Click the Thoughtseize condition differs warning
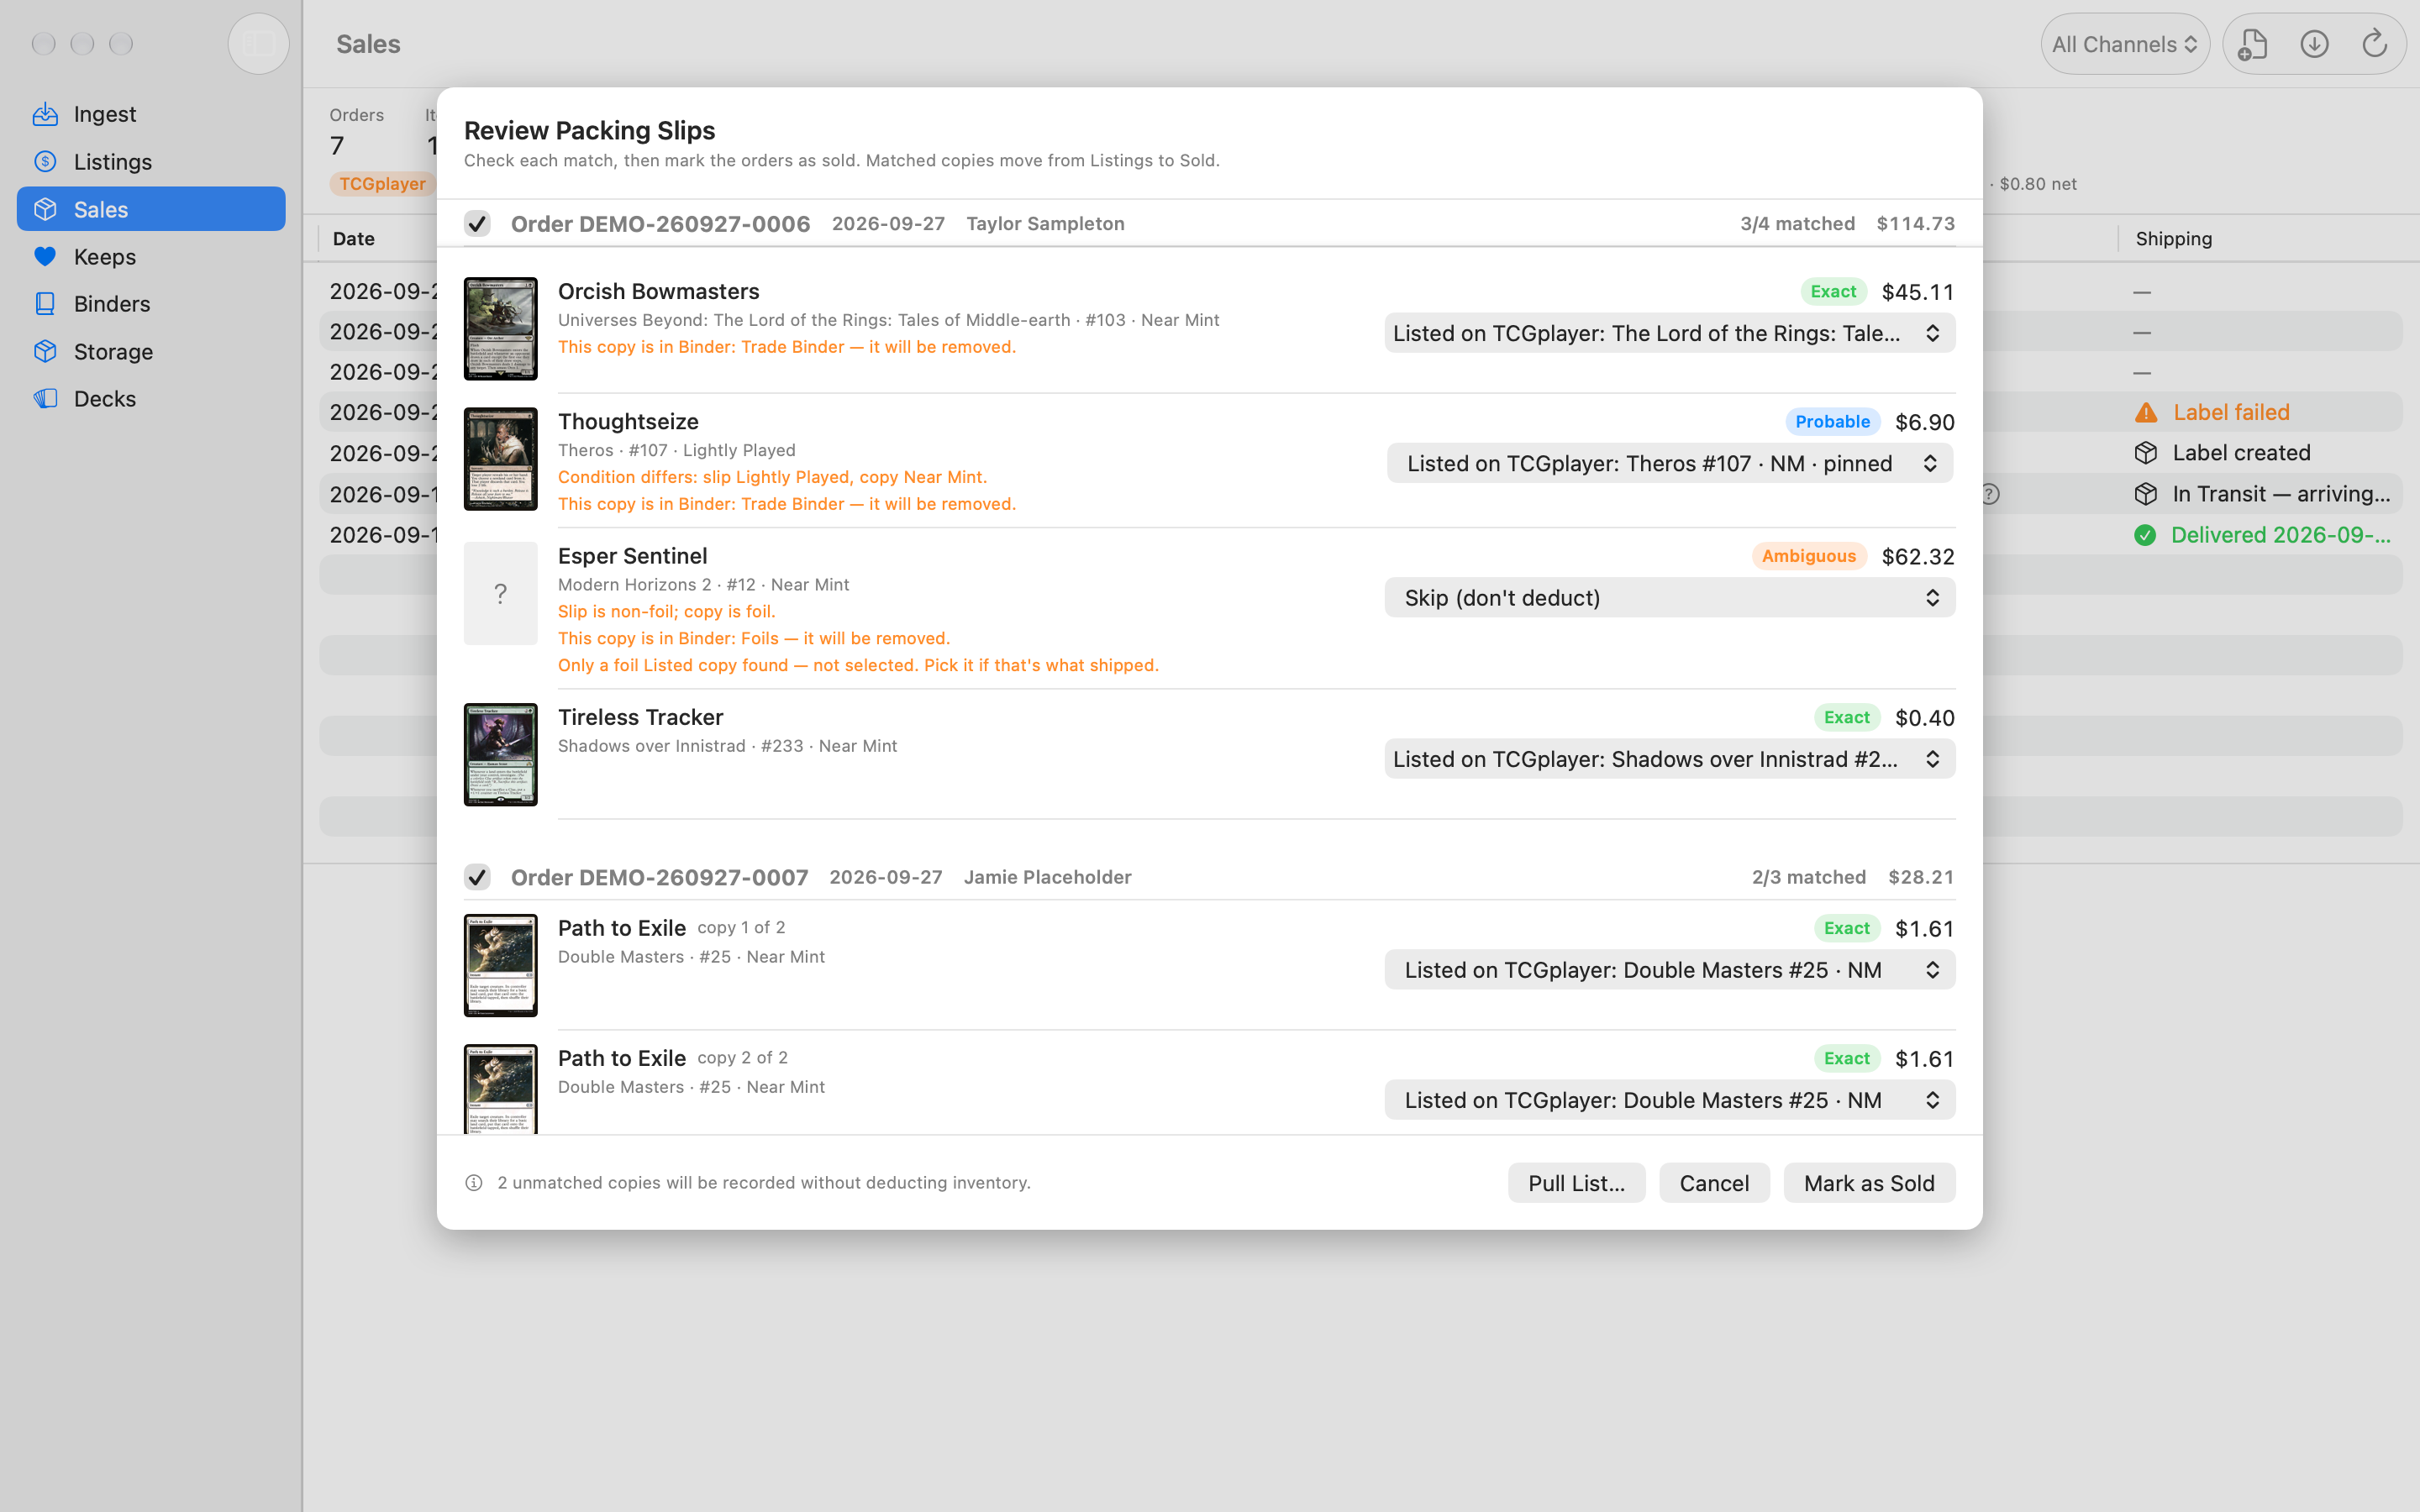 pos(772,477)
